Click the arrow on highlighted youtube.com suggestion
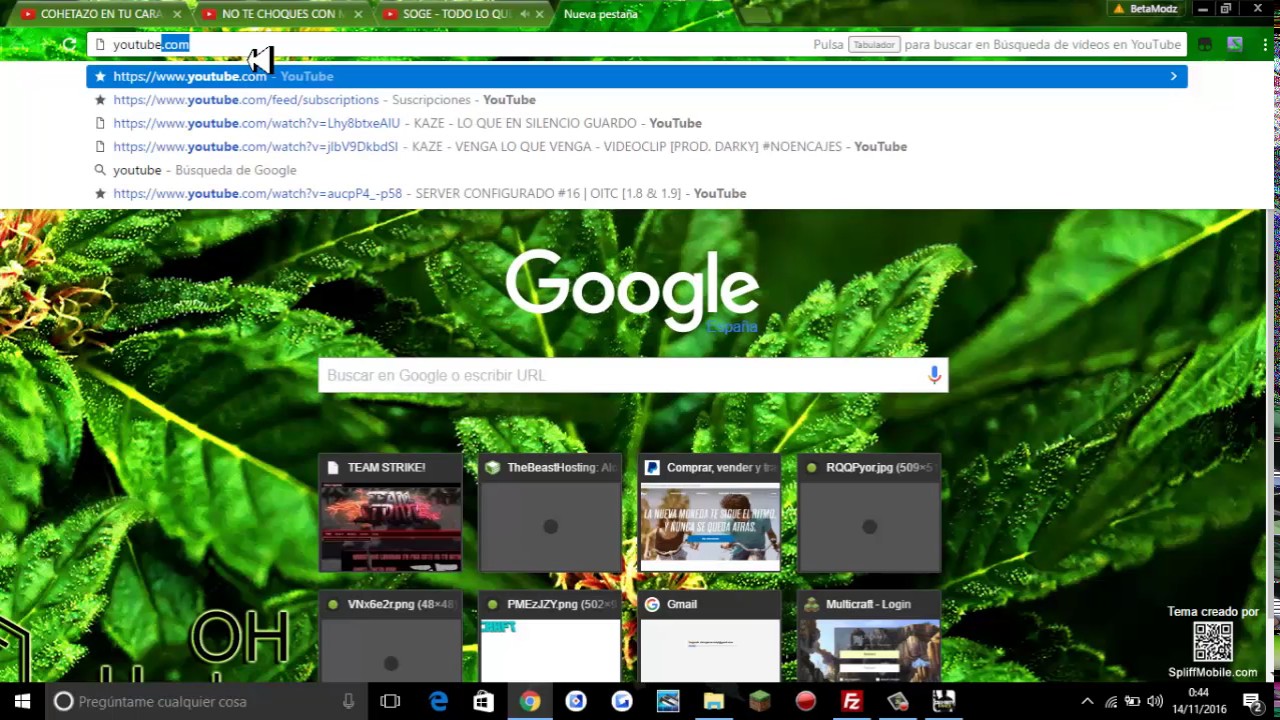 [1173, 76]
